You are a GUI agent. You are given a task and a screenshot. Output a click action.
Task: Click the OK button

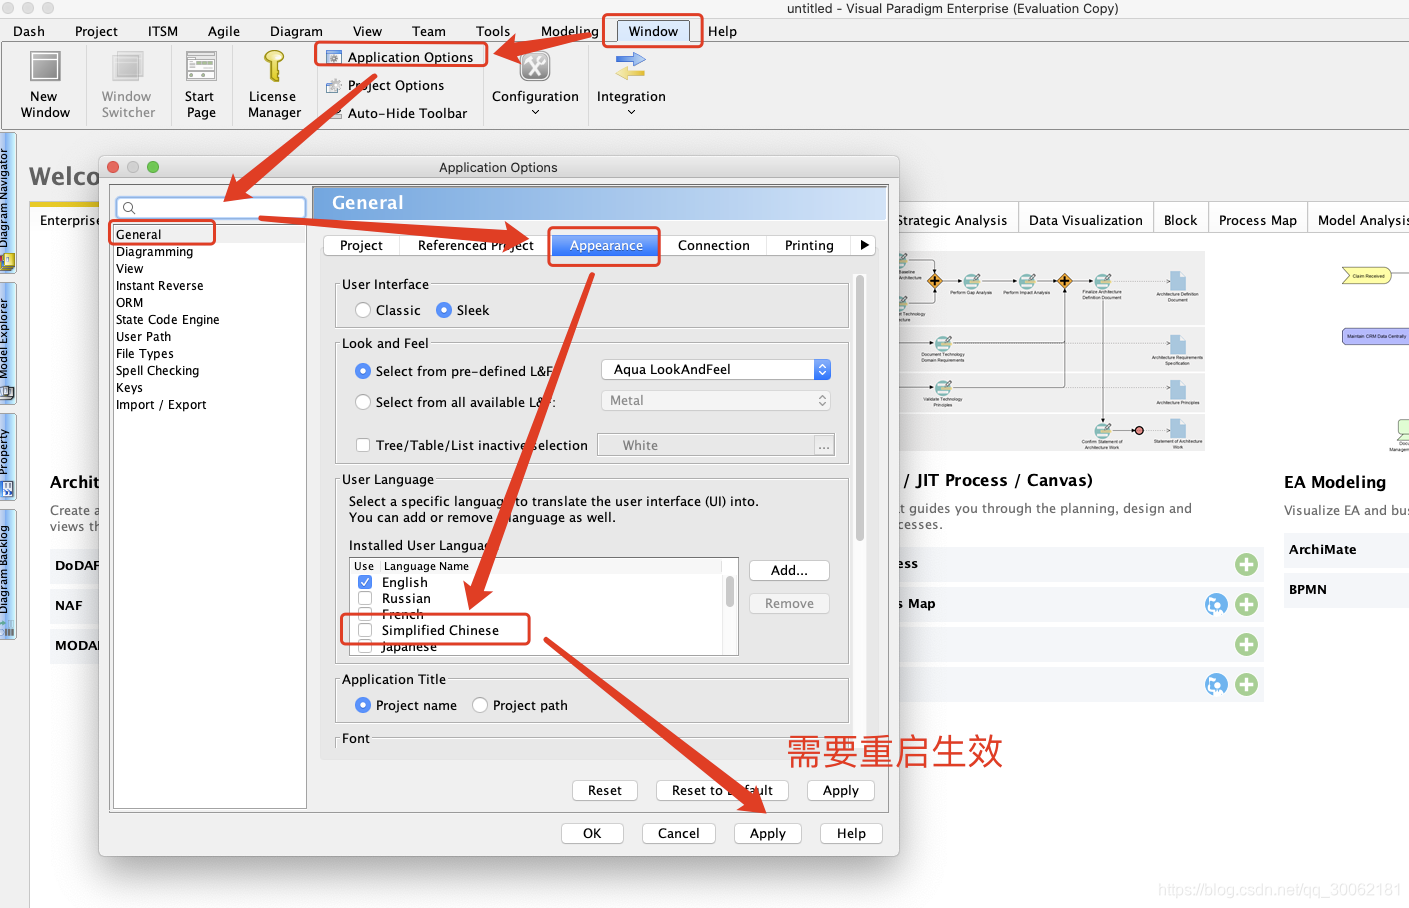click(592, 833)
